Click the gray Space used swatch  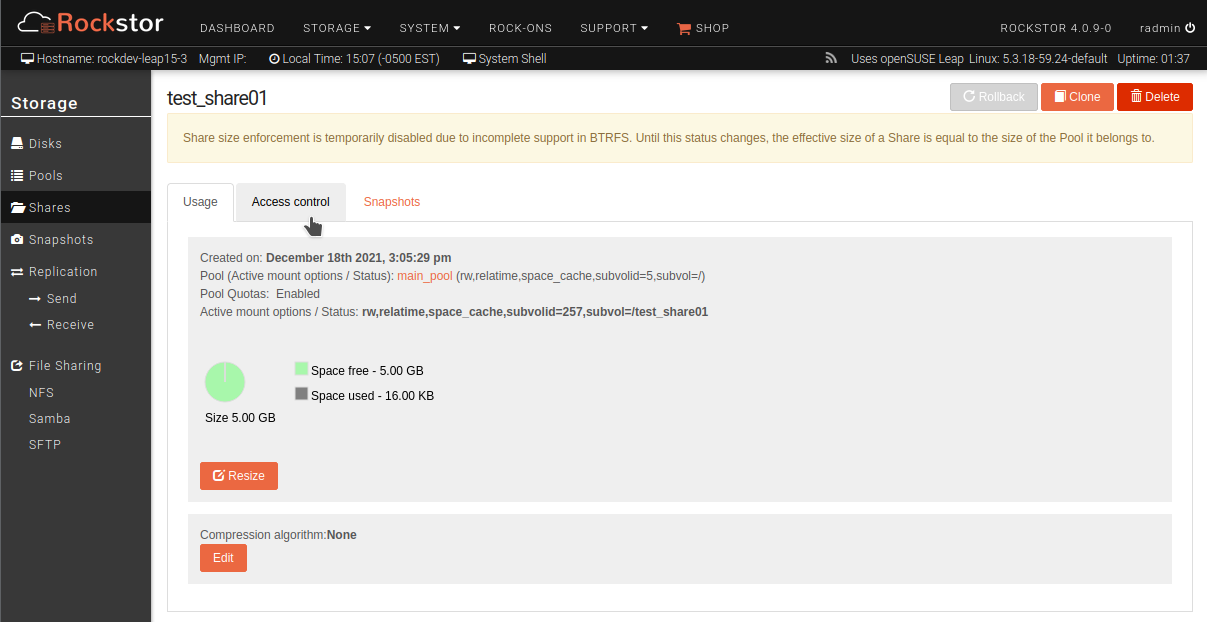[301, 394]
